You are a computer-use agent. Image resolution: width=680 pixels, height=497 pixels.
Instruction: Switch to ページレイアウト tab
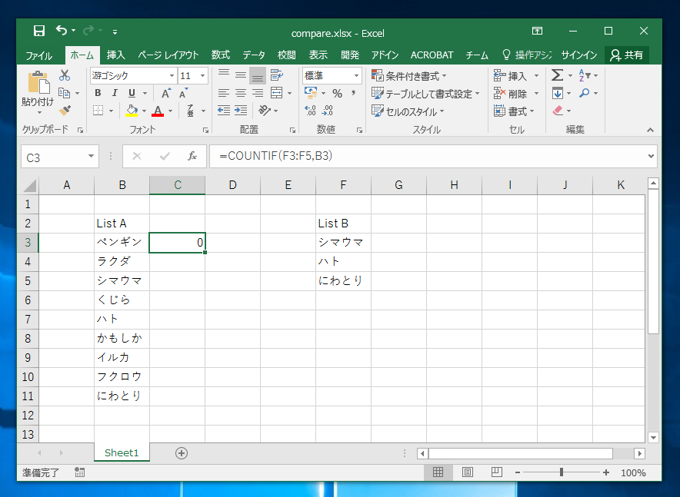(x=168, y=55)
